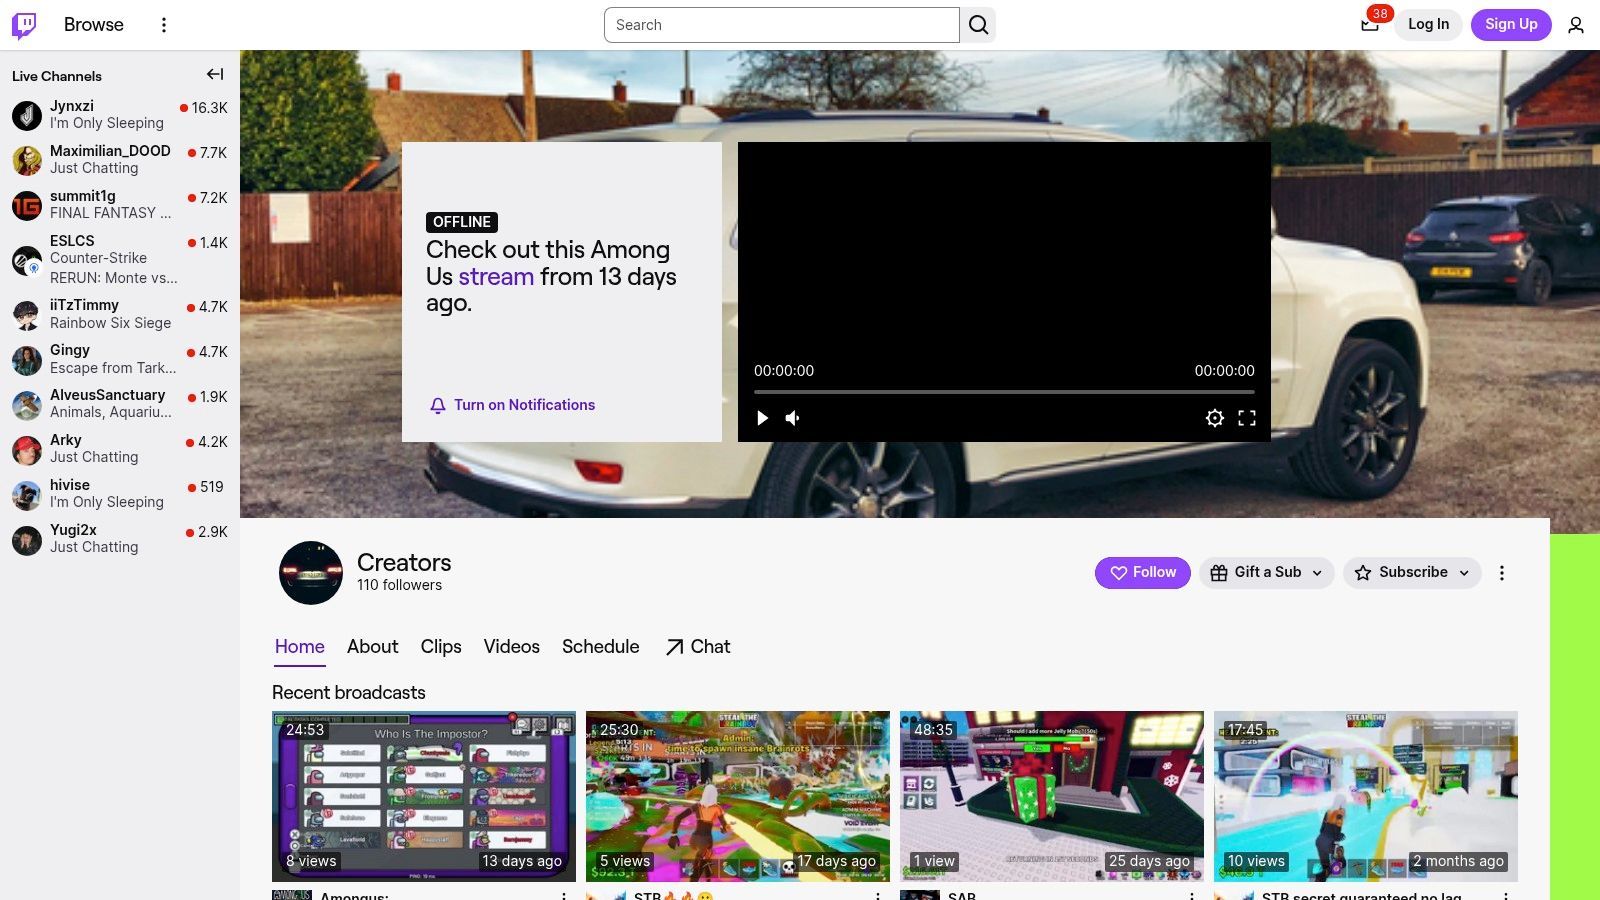
Task: Click the search magnifier button
Action: [978, 25]
